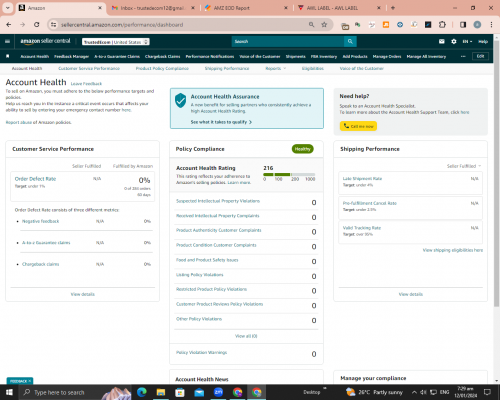This screenshot has width=500, height=400.
Task: Click the zoom magnifier in address bar
Action: click(311, 25)
